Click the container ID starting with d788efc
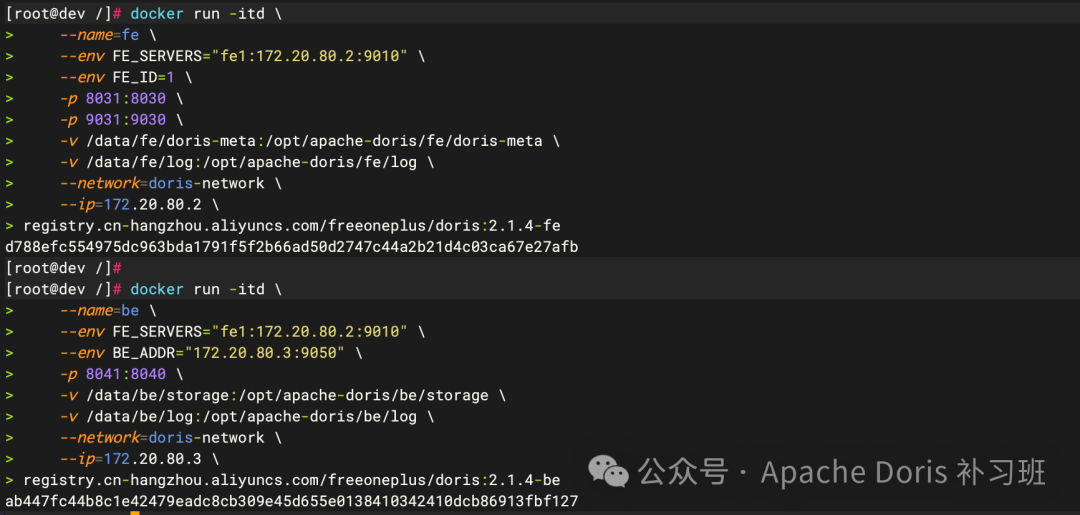This screenshot has width=1080, height=515. pyautogui.click(x=292, y=247)
